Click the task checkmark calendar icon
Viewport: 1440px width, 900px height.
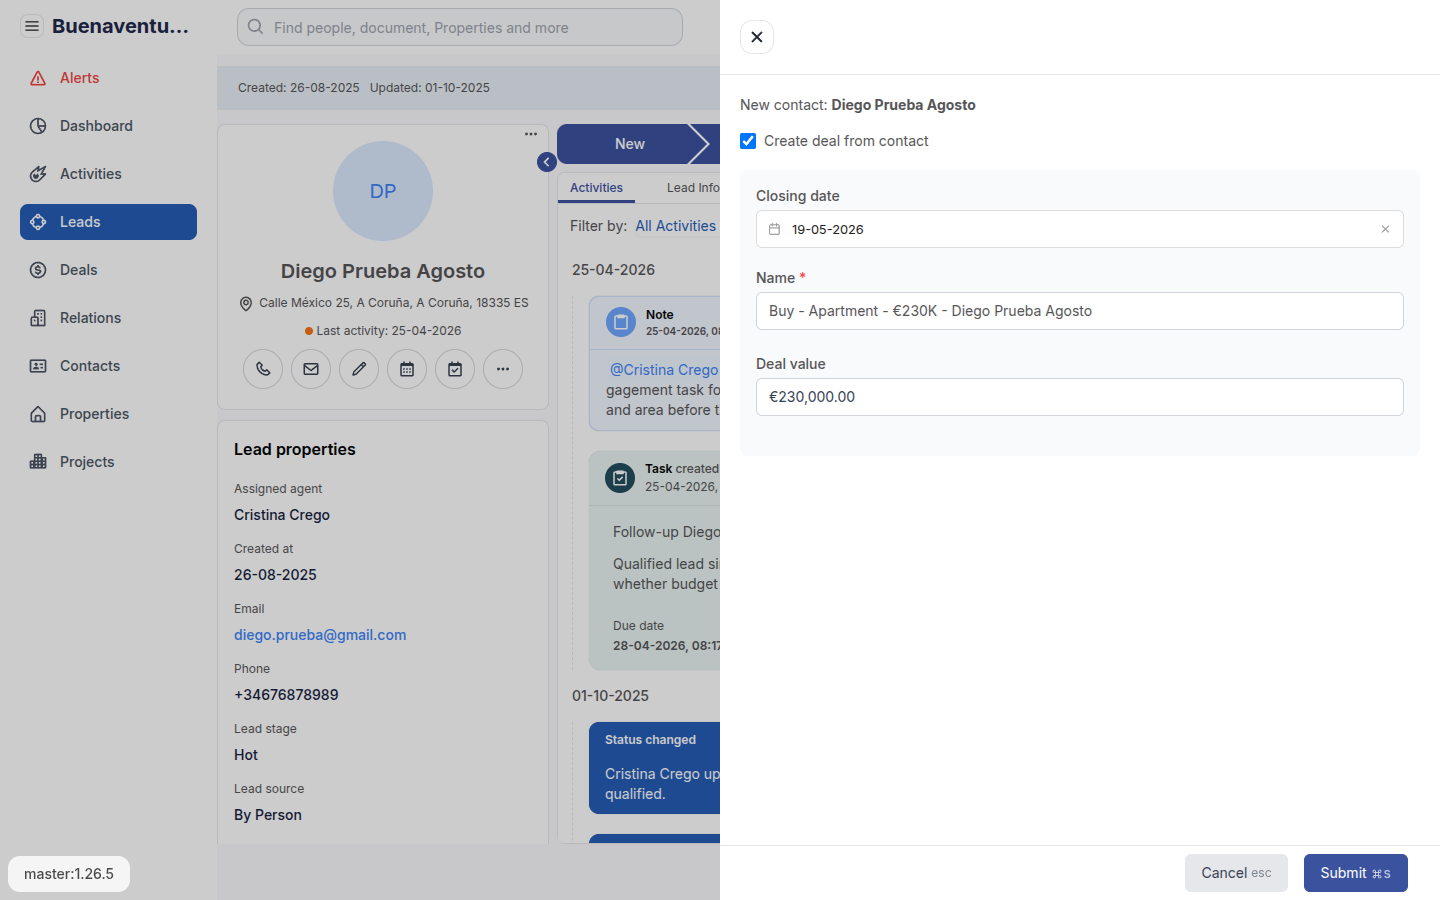pyautogui.click(x=455, y=369)
